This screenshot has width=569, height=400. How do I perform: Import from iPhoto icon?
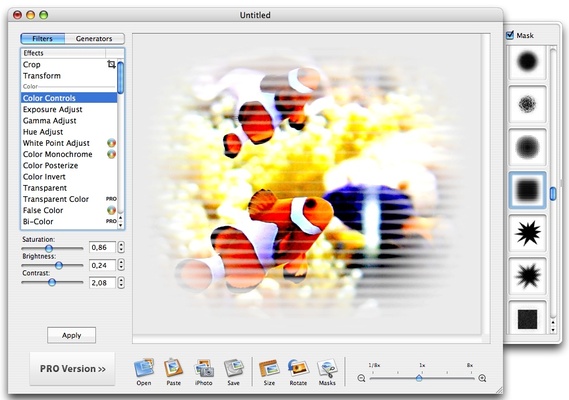[204, 368]
